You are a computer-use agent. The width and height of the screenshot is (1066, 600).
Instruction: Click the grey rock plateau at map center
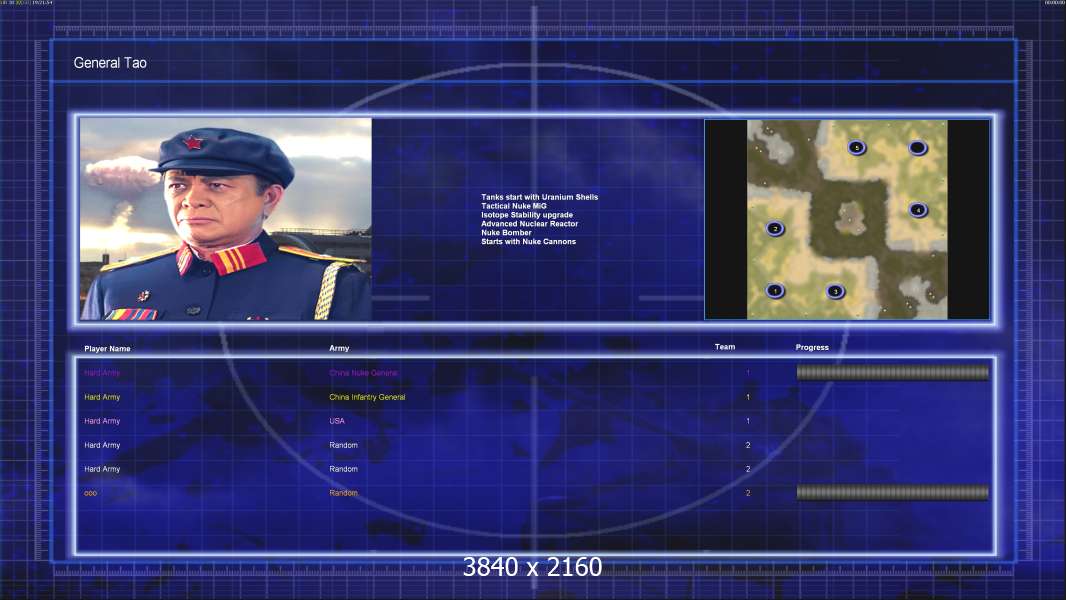[849, 218]
